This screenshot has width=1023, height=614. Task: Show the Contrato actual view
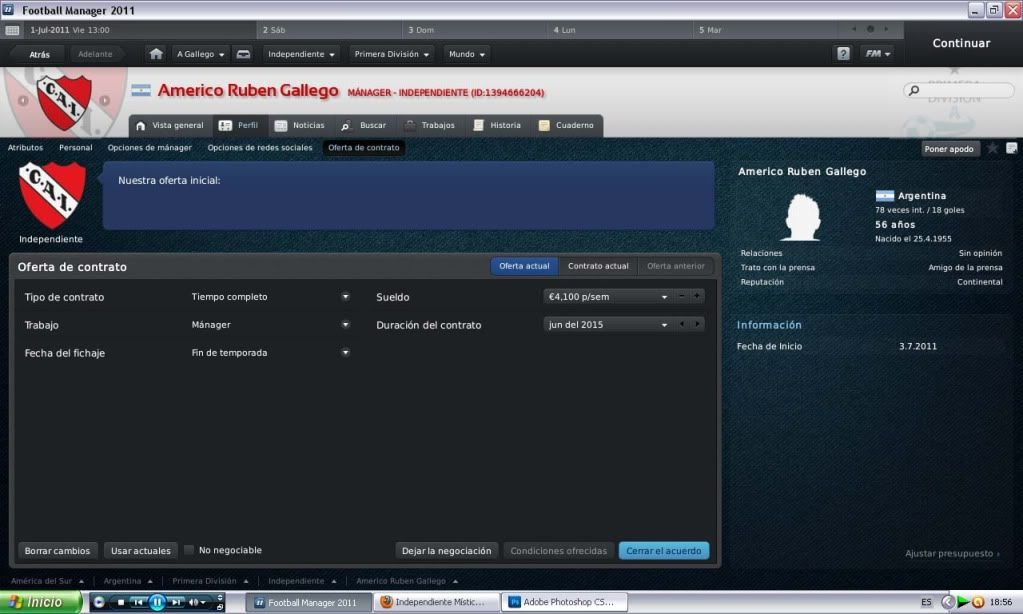598,266
